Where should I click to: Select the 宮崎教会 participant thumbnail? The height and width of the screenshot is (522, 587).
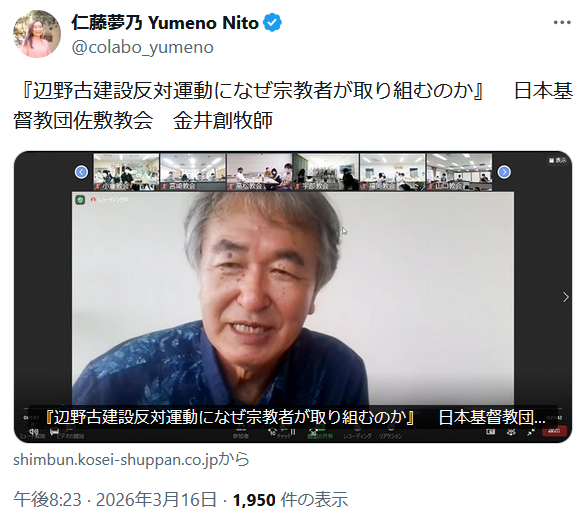coord(193,172)
